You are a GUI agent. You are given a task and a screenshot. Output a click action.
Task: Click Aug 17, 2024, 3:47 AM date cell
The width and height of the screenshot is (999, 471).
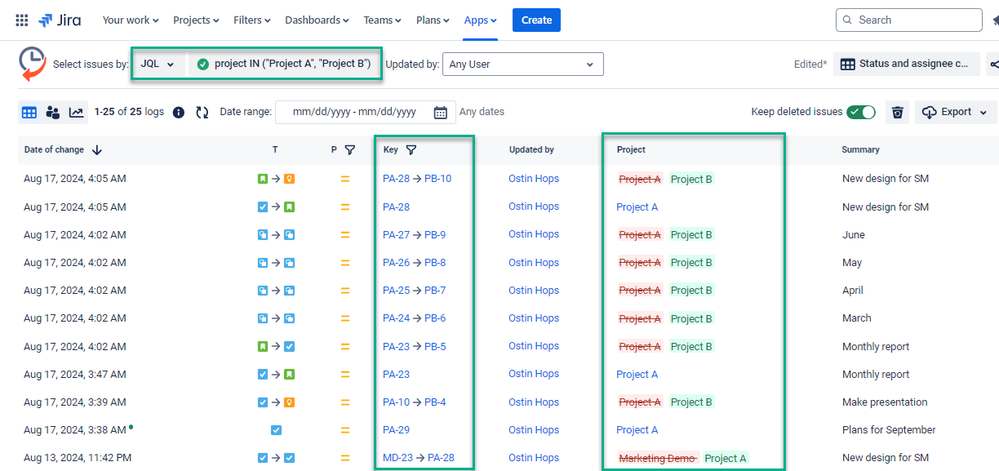point(75,374)
